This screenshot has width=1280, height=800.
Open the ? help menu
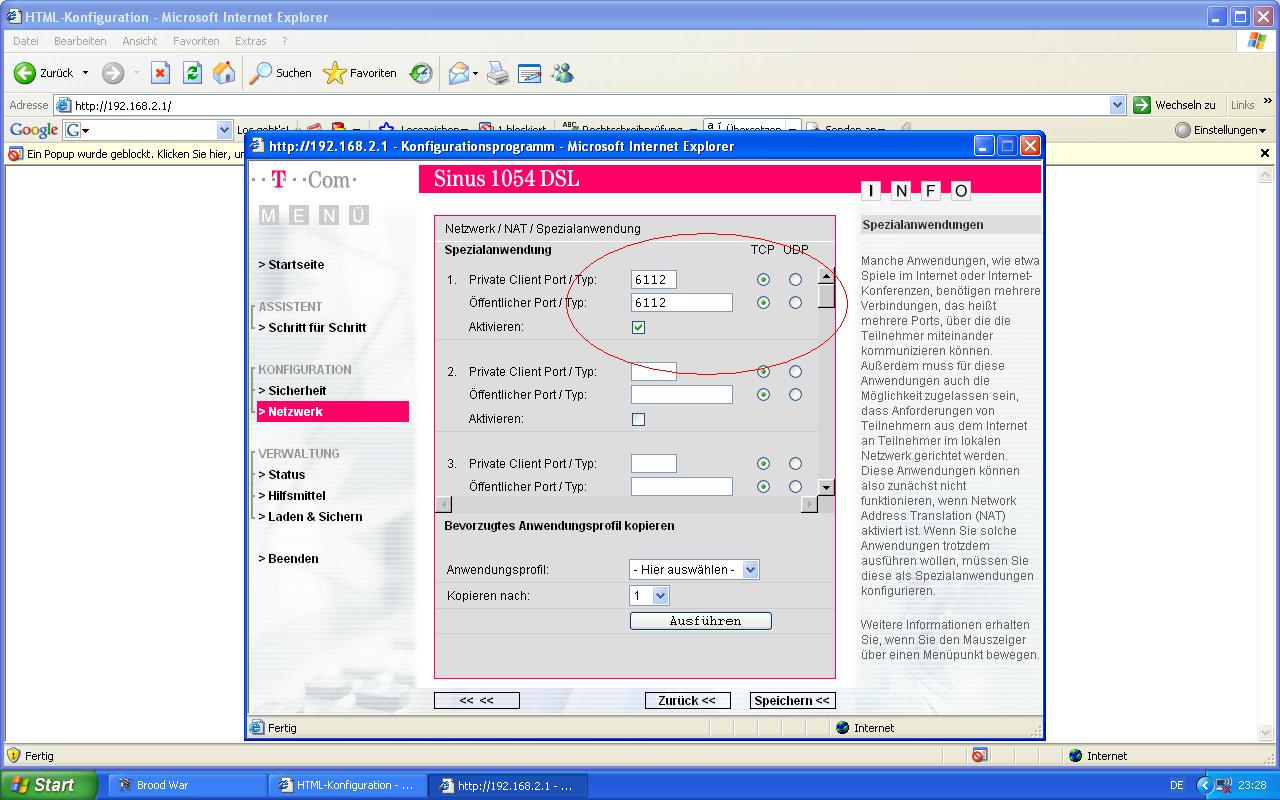point(285,41)
